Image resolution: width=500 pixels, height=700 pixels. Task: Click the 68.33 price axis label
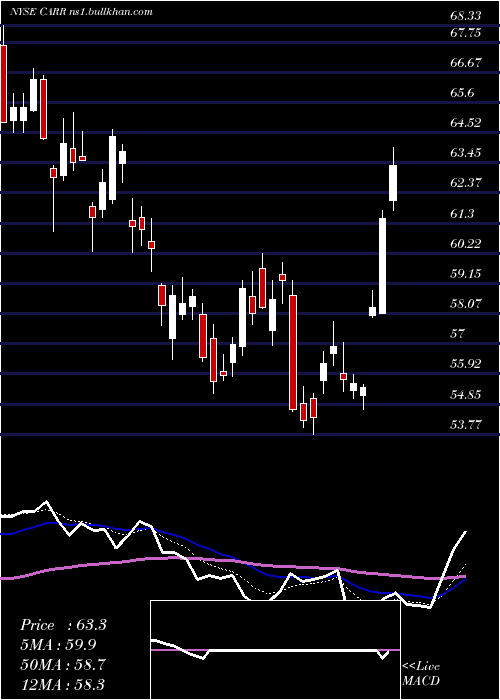click(466, 16)
